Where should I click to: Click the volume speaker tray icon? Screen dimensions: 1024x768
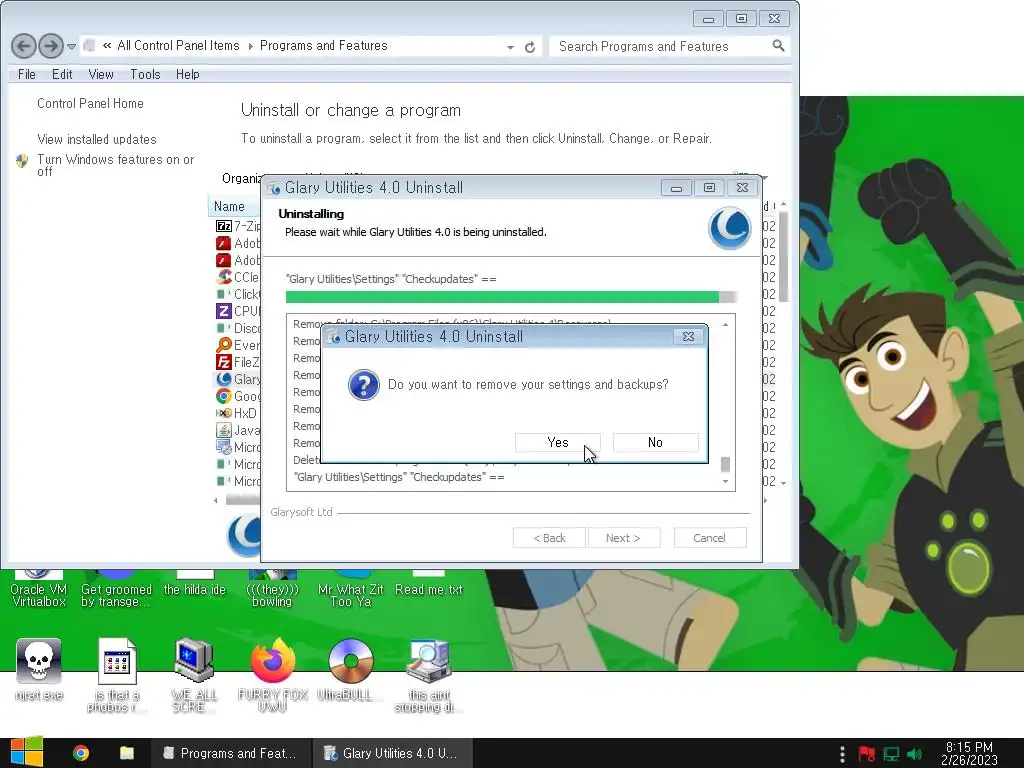pyautogui.click(x=914, y=754)
